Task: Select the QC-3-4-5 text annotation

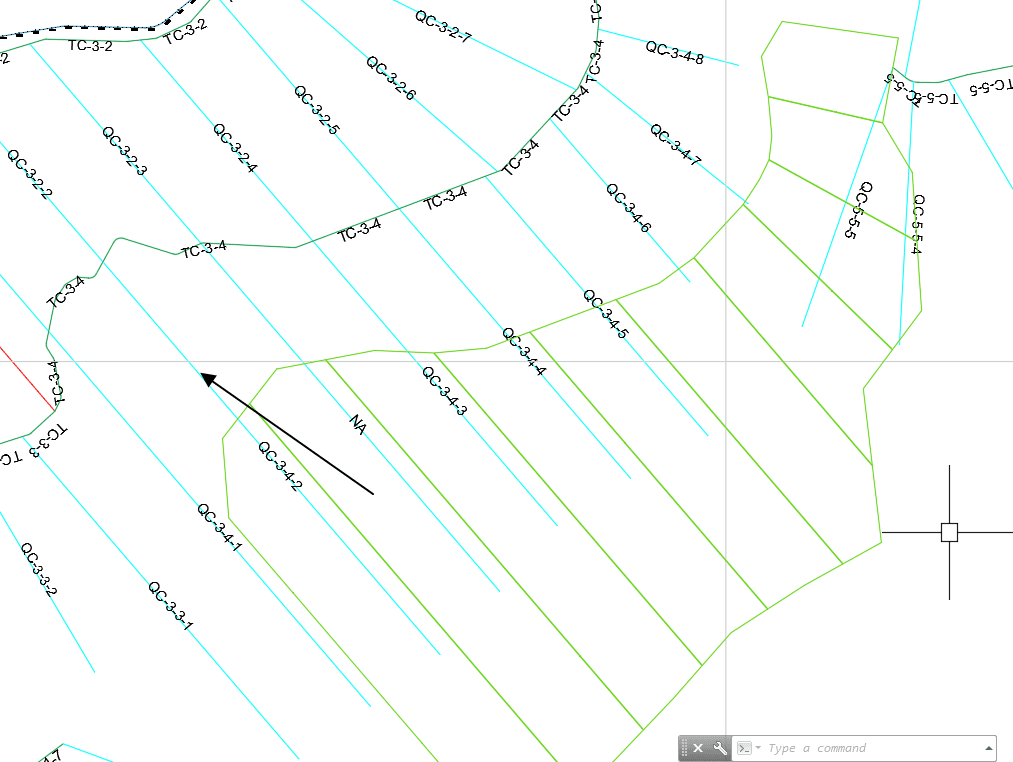Action: 606,314
